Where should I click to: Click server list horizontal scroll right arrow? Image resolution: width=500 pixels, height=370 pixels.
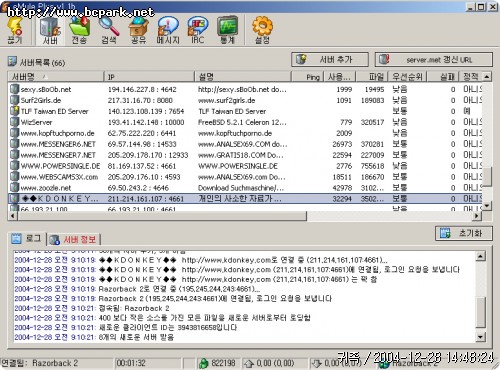tap(477, 216)
